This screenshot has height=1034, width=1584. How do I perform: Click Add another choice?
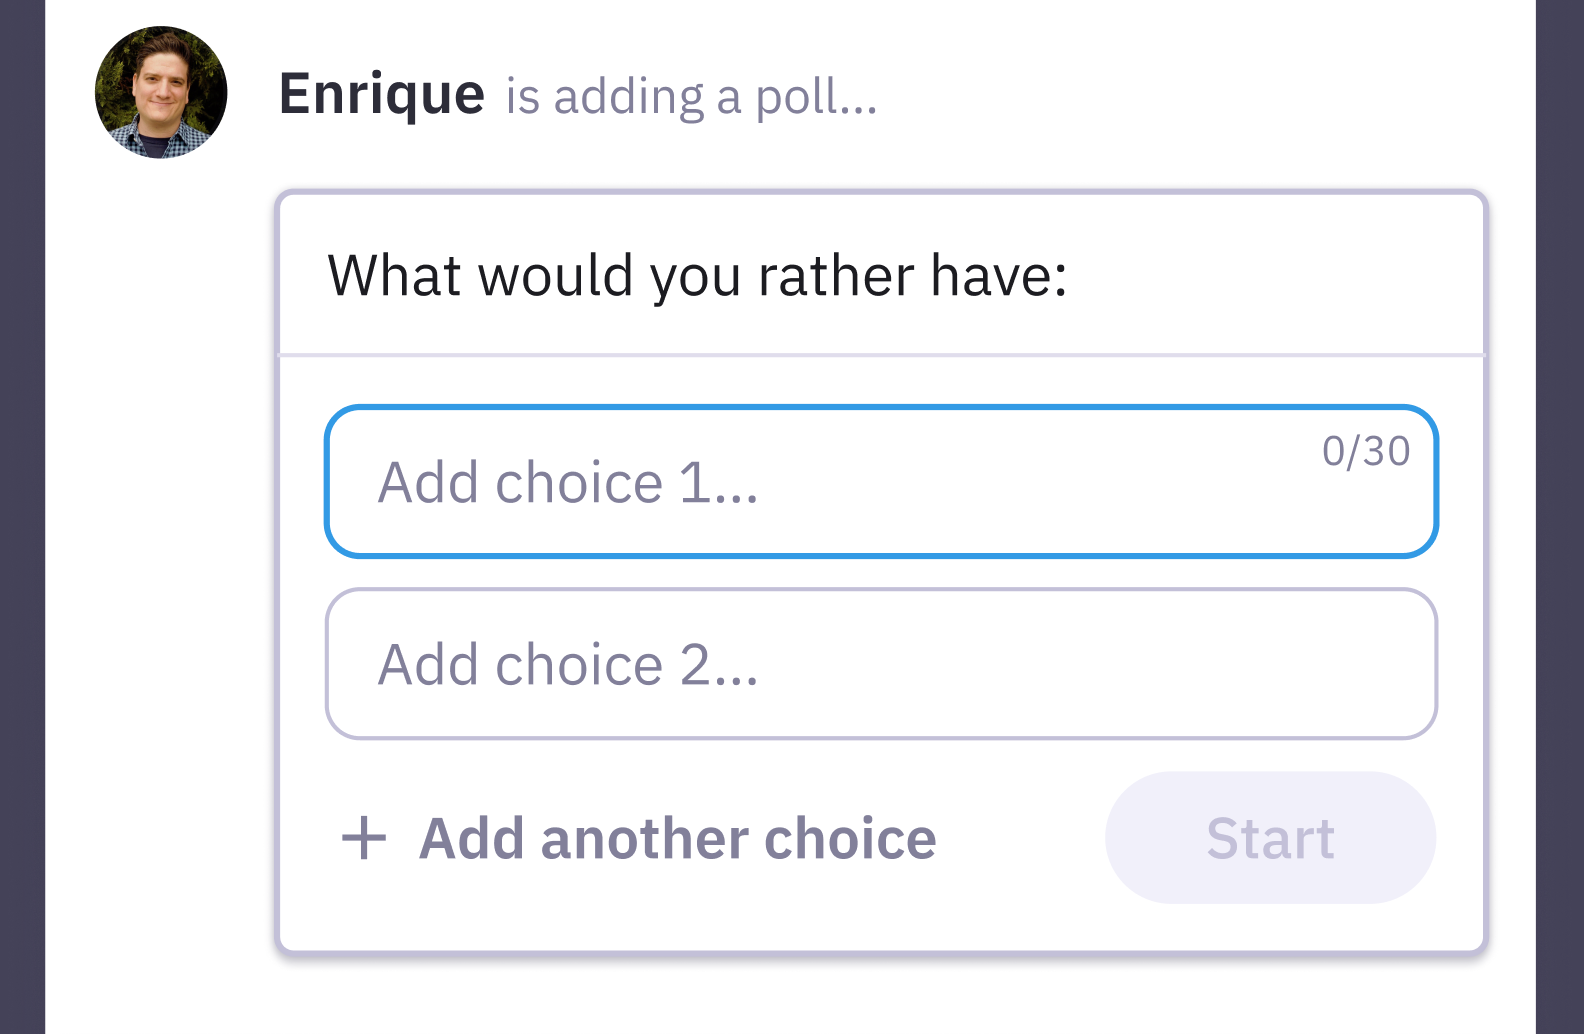[678, 838]
